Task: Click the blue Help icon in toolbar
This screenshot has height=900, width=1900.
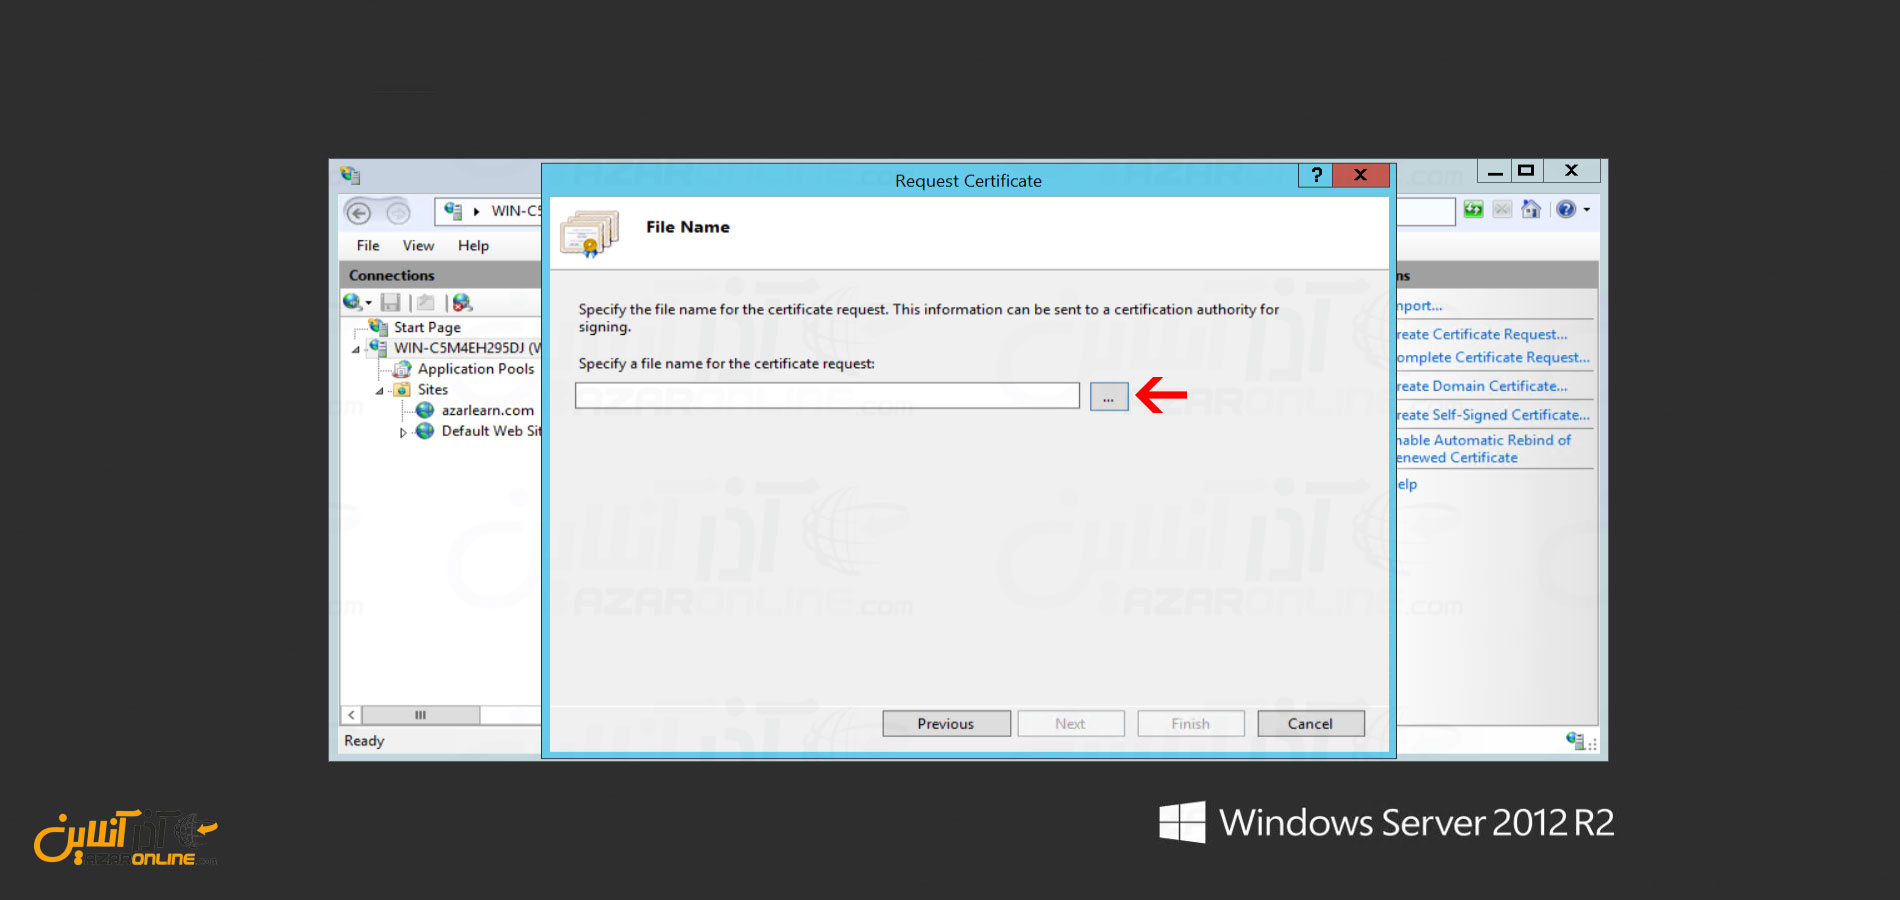Action: tap(1565, 210)
